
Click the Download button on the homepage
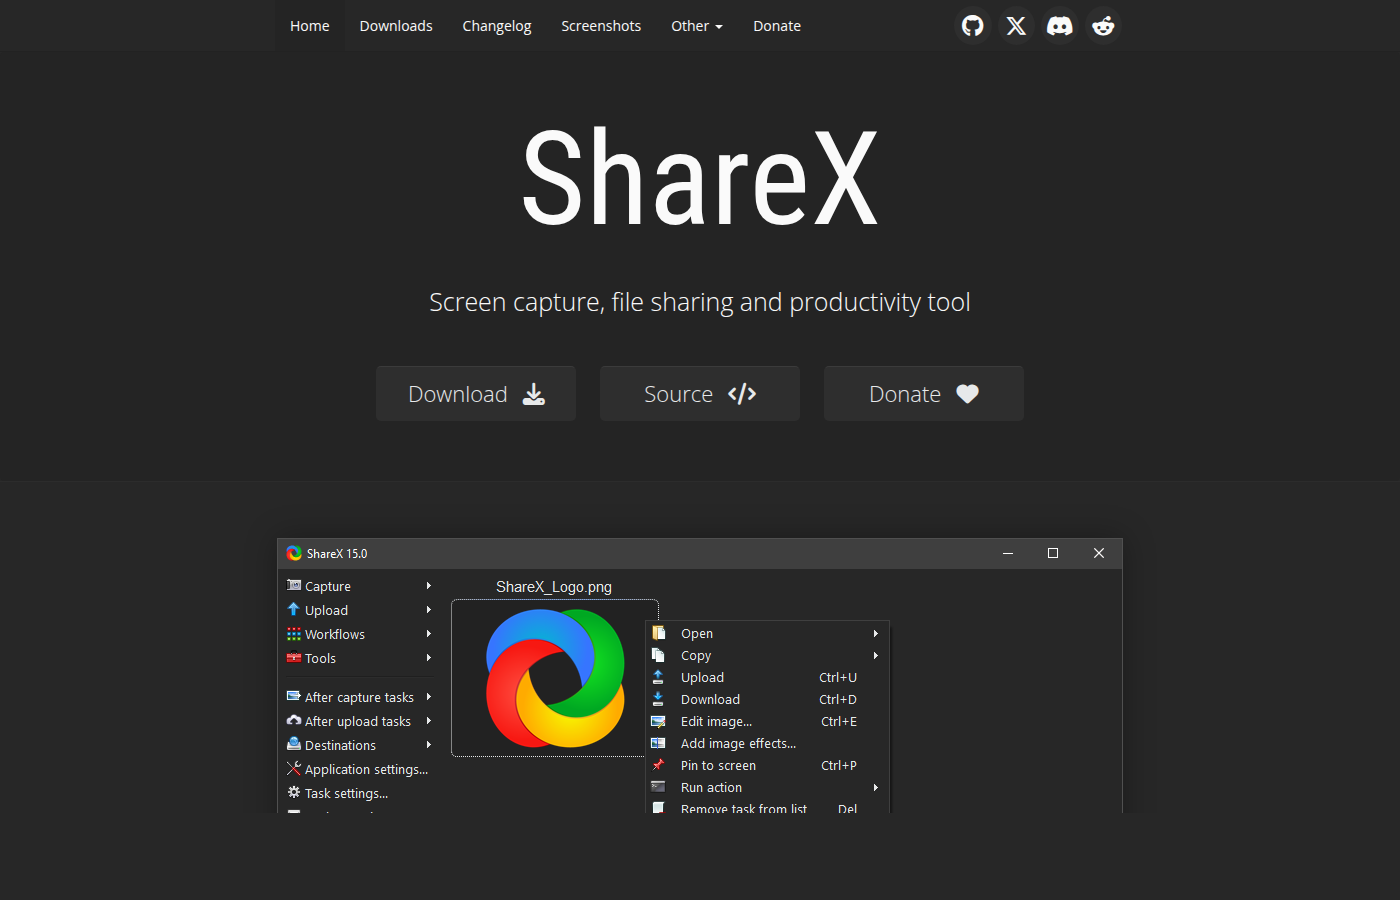point(475,393)
